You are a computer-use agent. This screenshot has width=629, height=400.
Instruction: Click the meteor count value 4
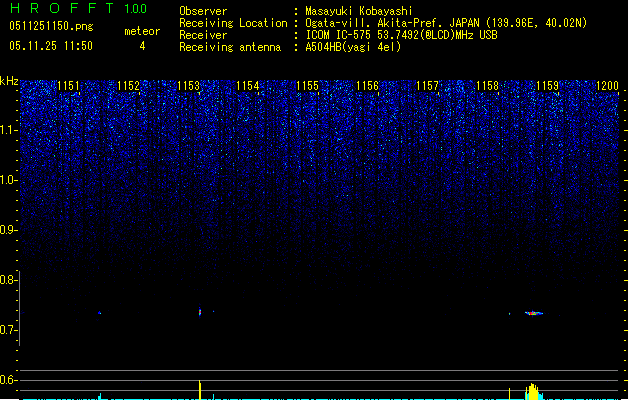pyautogui.click(x=142, y=46)
